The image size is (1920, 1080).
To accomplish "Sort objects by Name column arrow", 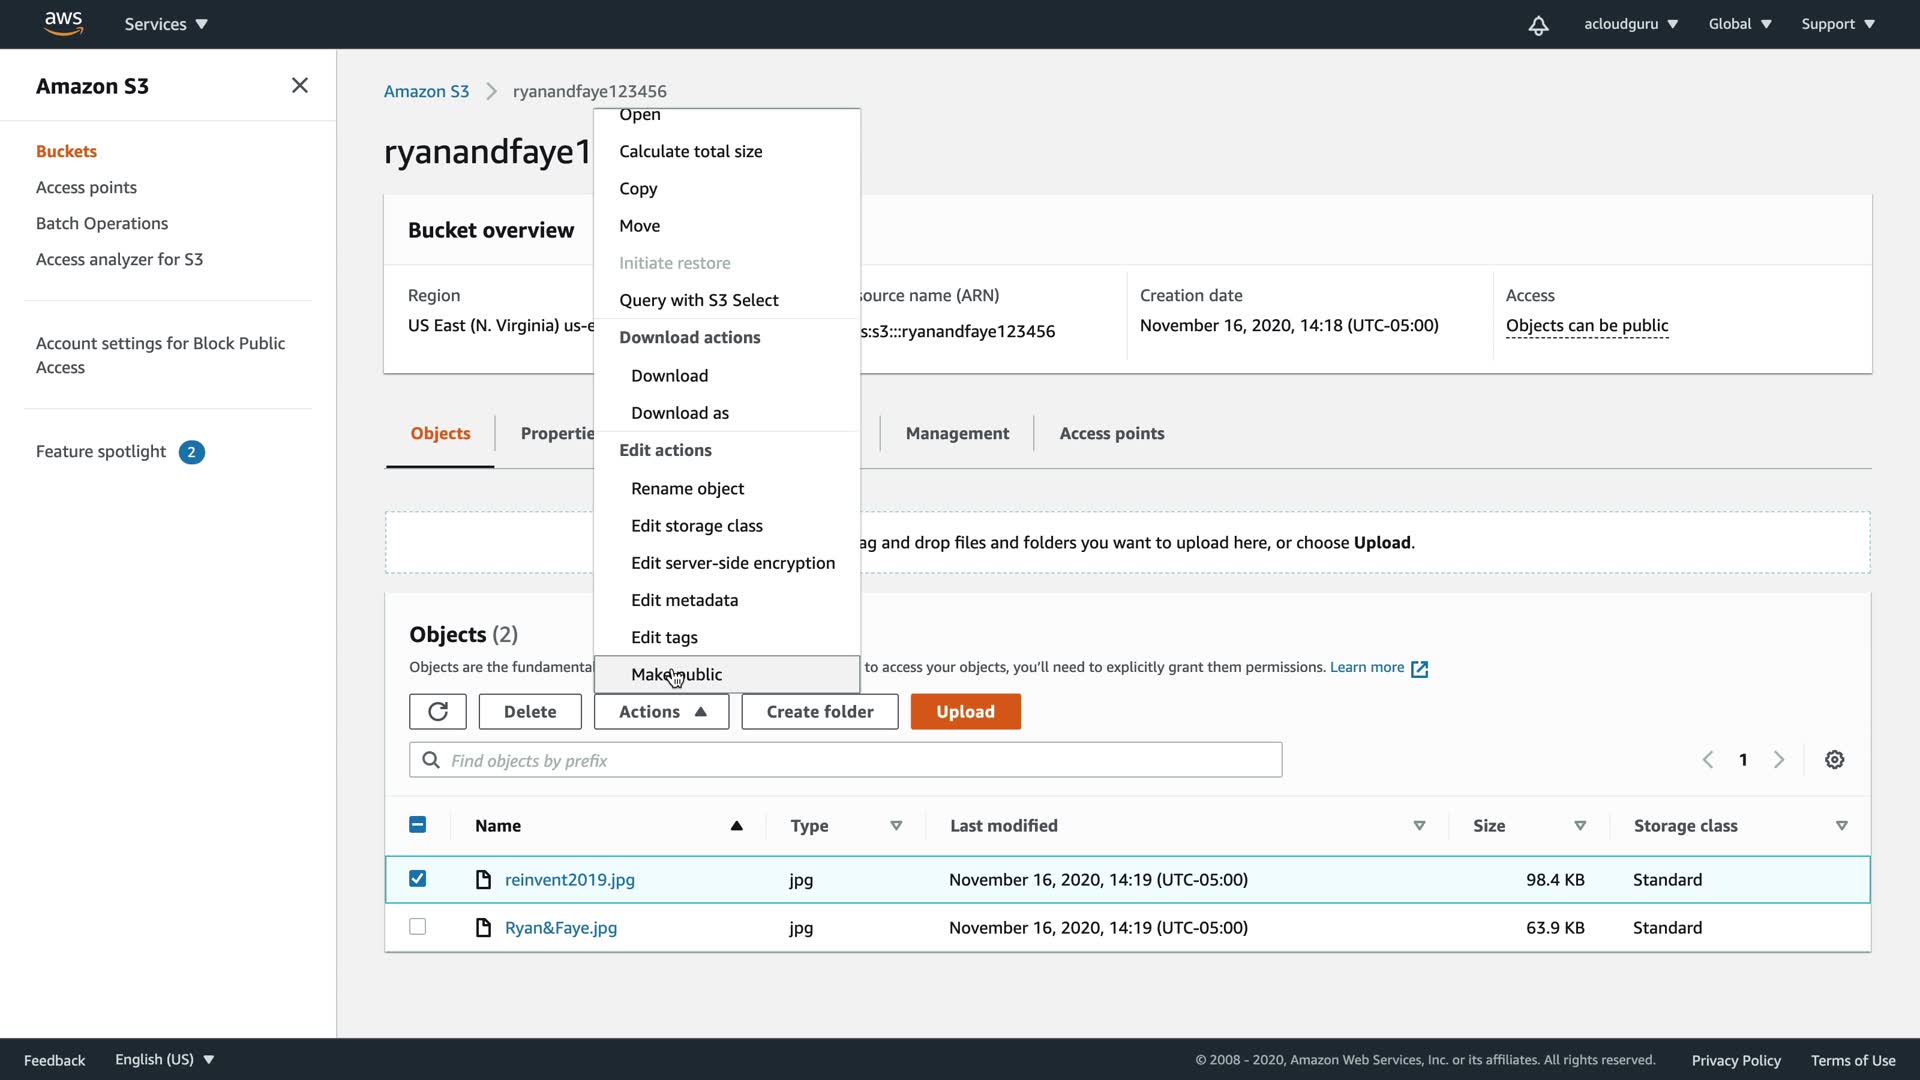I will (x=736, y=826).
